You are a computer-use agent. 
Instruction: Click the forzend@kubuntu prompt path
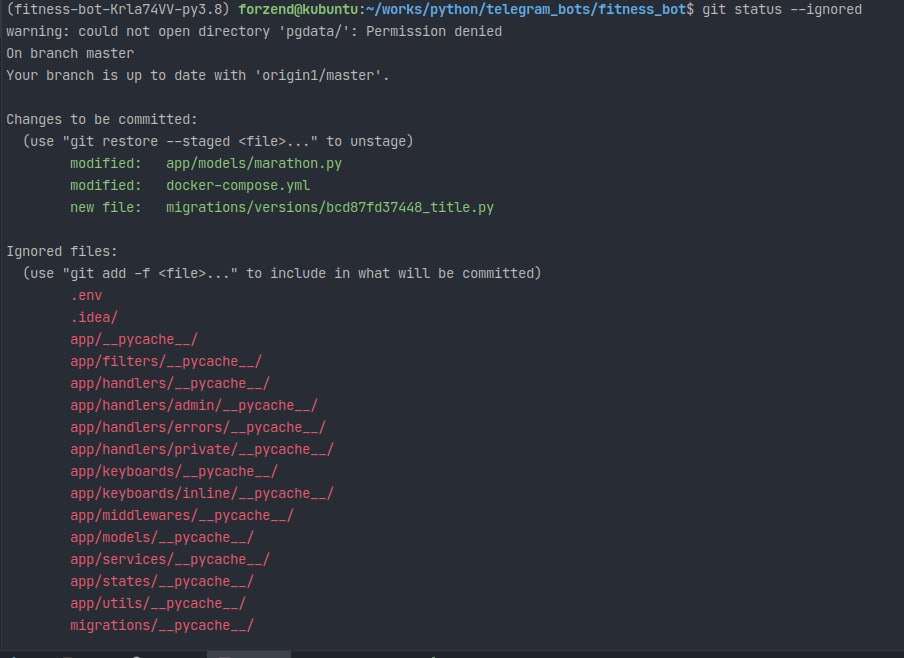click(466, 10)
